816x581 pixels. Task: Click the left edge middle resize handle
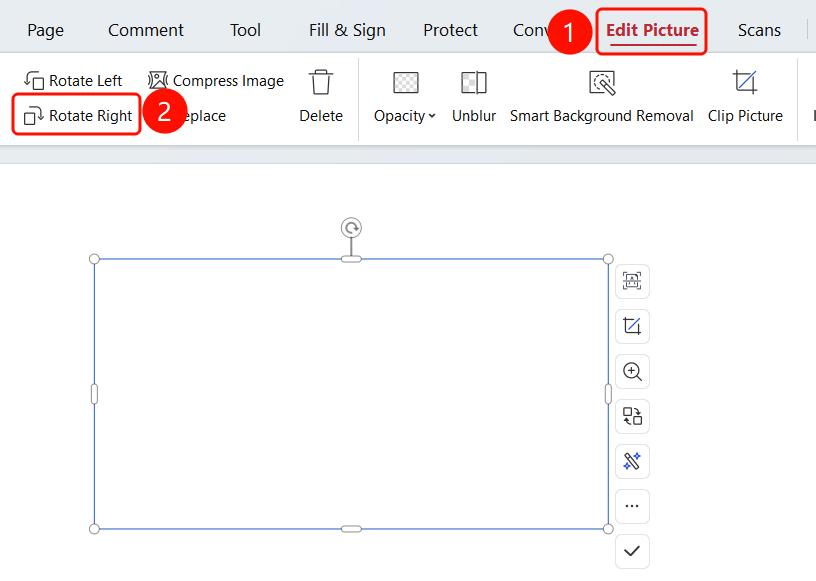pos(94,394)
